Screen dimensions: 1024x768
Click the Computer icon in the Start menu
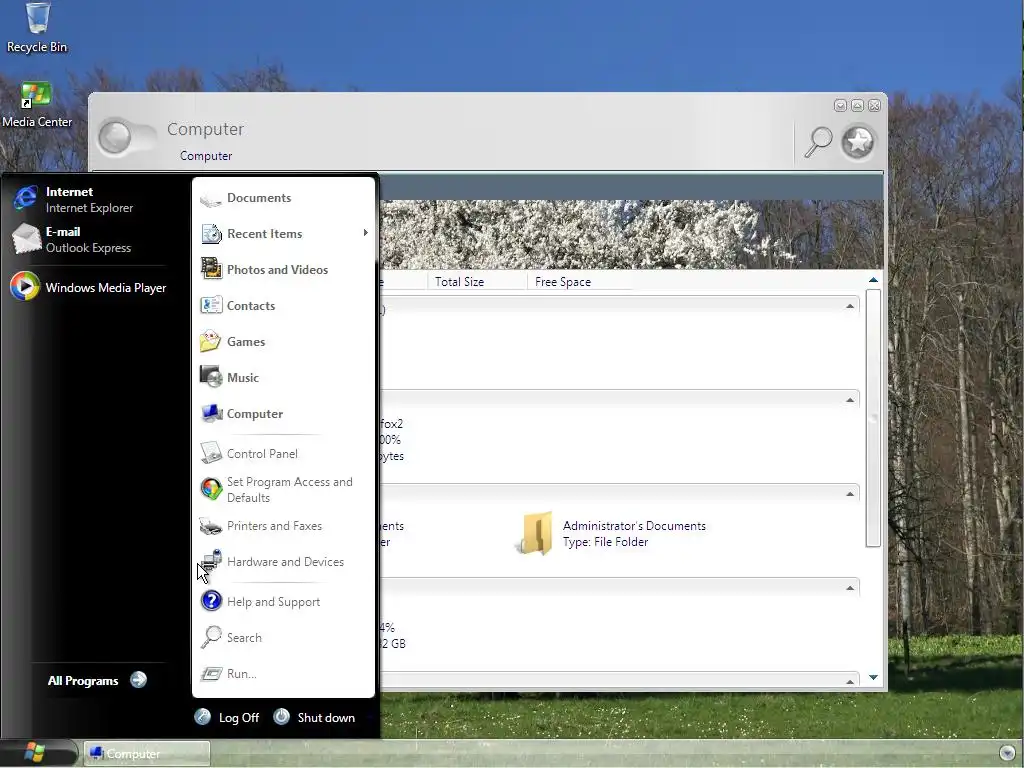211,413
